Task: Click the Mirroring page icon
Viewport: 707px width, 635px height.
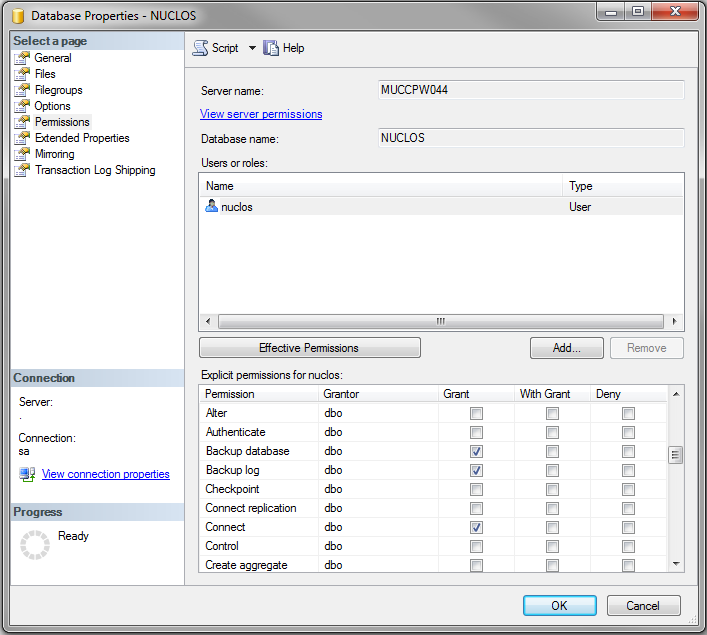Action: (x=23, y=154)
